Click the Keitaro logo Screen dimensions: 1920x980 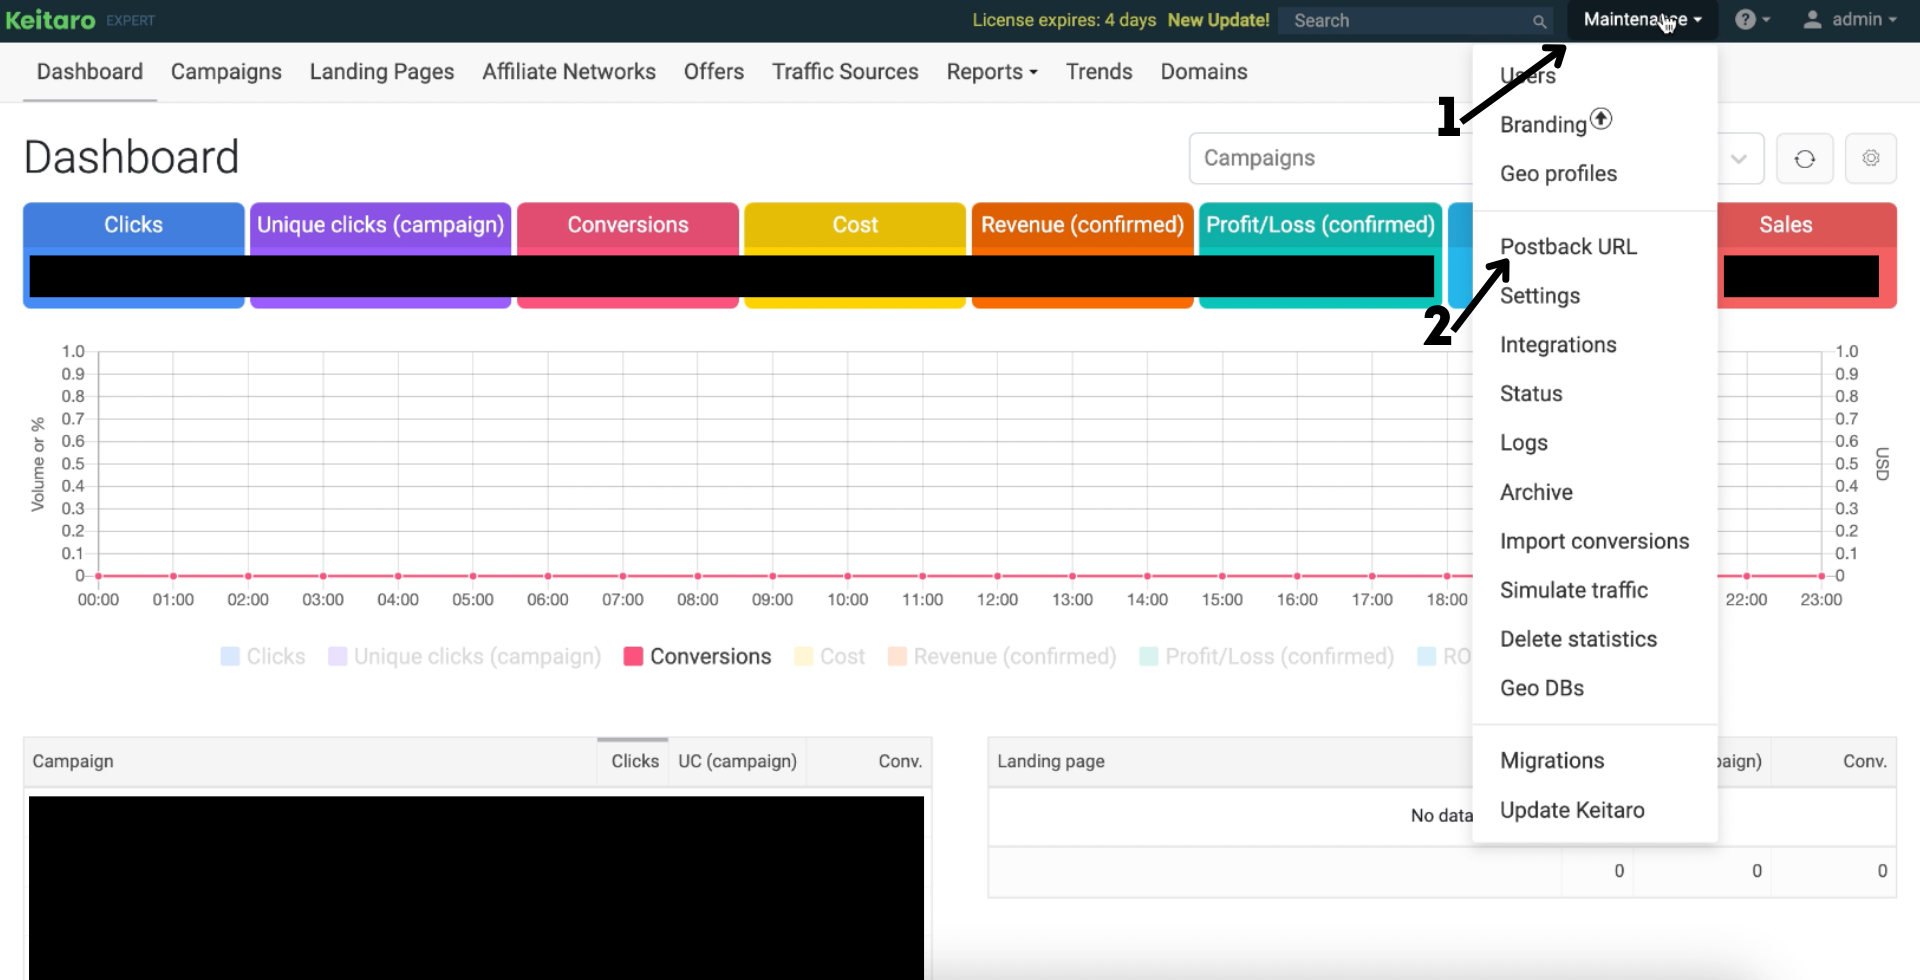(x=51, y=20)
